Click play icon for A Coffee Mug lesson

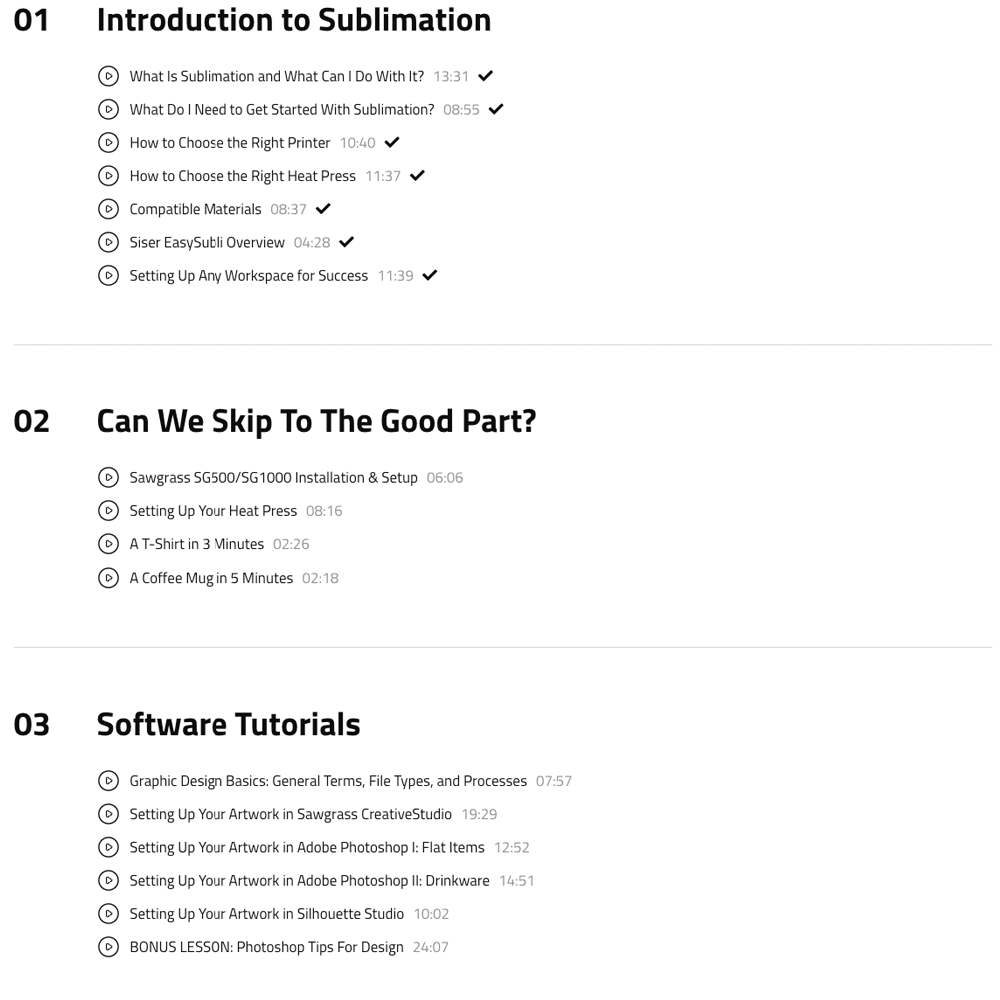point(108,578)
